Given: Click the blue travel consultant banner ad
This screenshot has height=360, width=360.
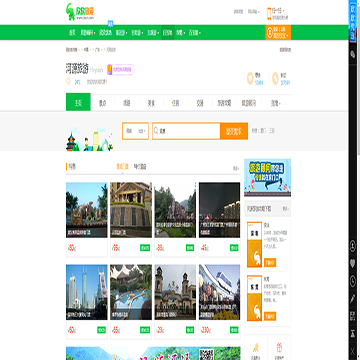Looking at the screenshot, I should tap(267, 177).
